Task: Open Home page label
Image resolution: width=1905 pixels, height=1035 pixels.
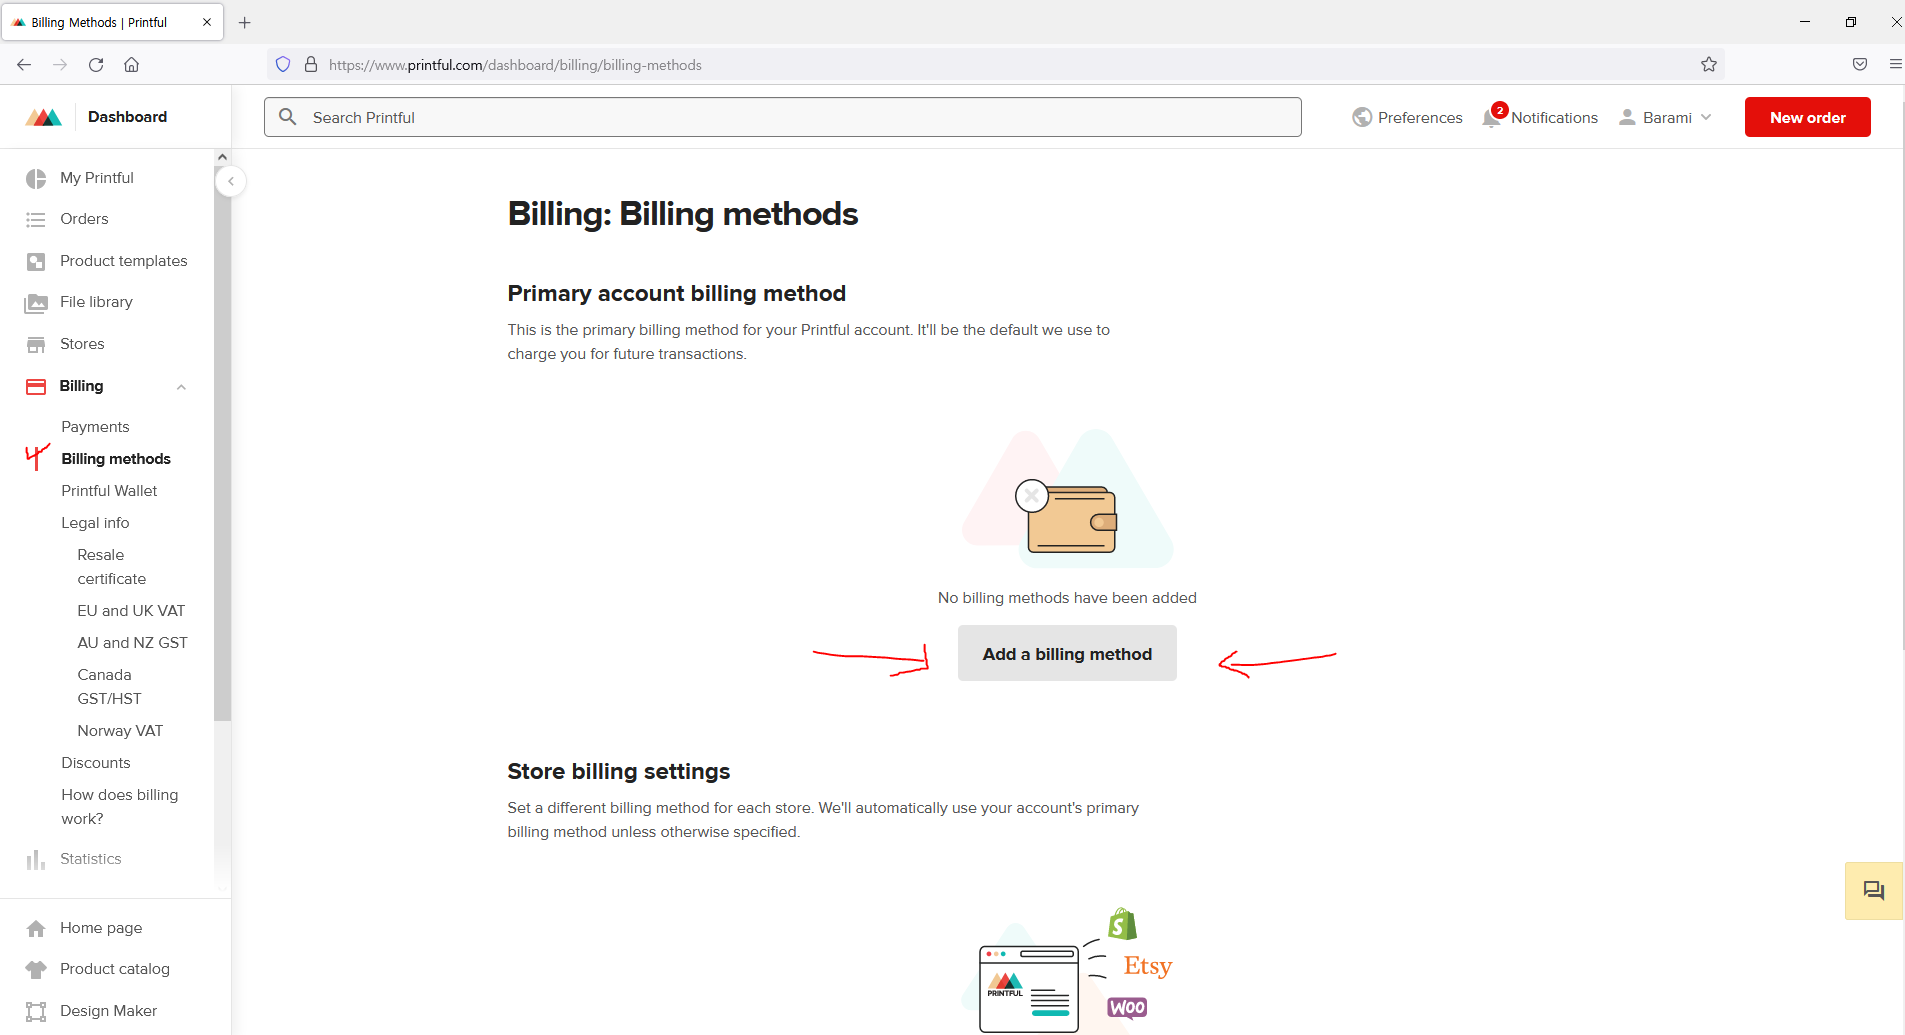Action: pyautogui.click(x=101, y=928)
